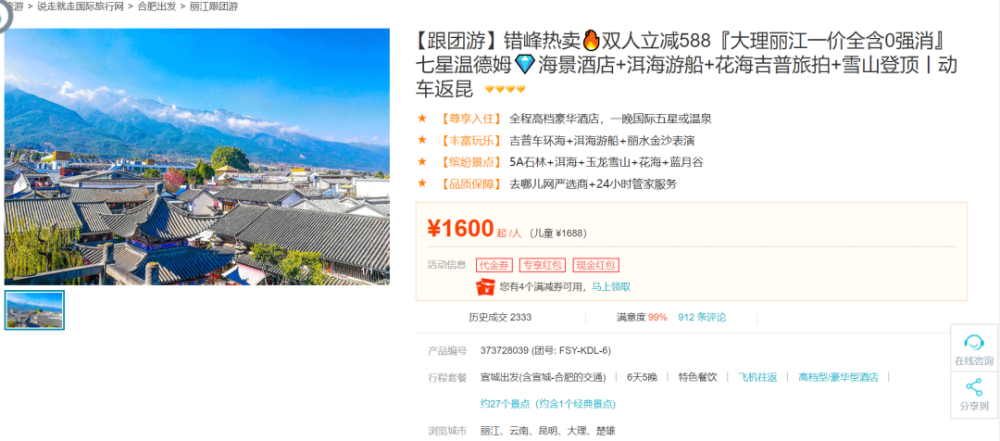Screen dimensions: 1000x441
Task: Select the 现金红包 tag
Action: [596, 265]
